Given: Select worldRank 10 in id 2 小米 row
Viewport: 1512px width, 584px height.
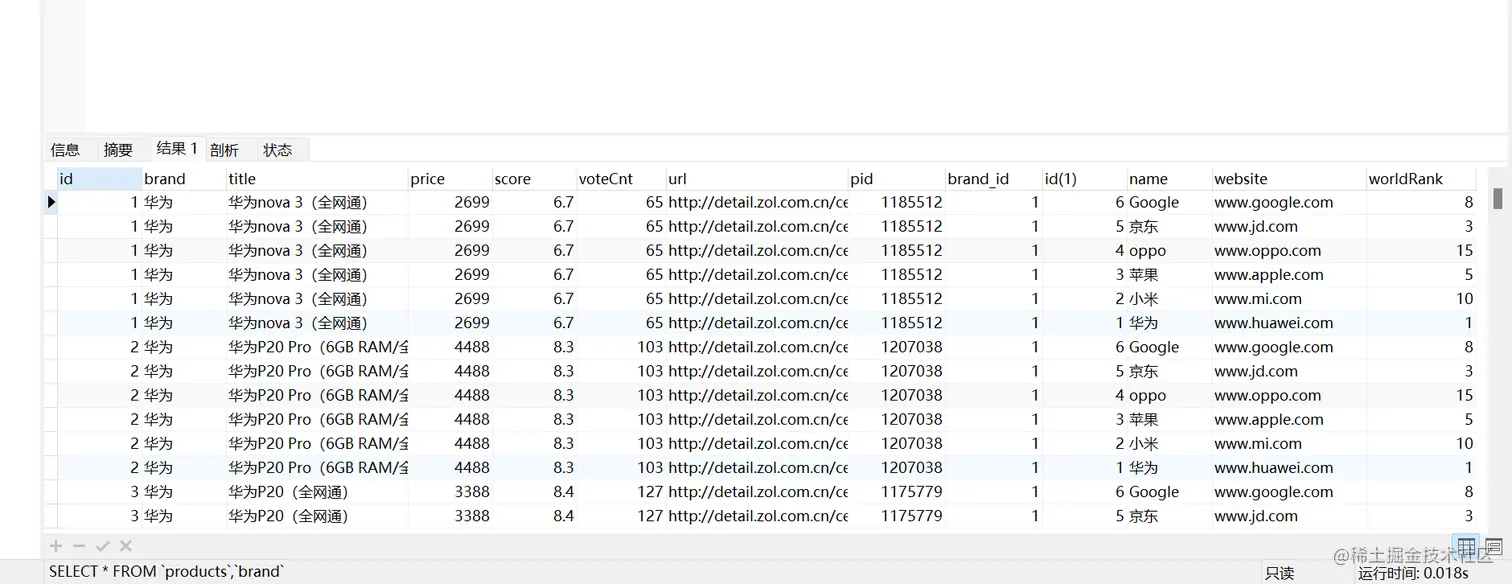Looking at the screenshot, I should [x=1421, y=443].
